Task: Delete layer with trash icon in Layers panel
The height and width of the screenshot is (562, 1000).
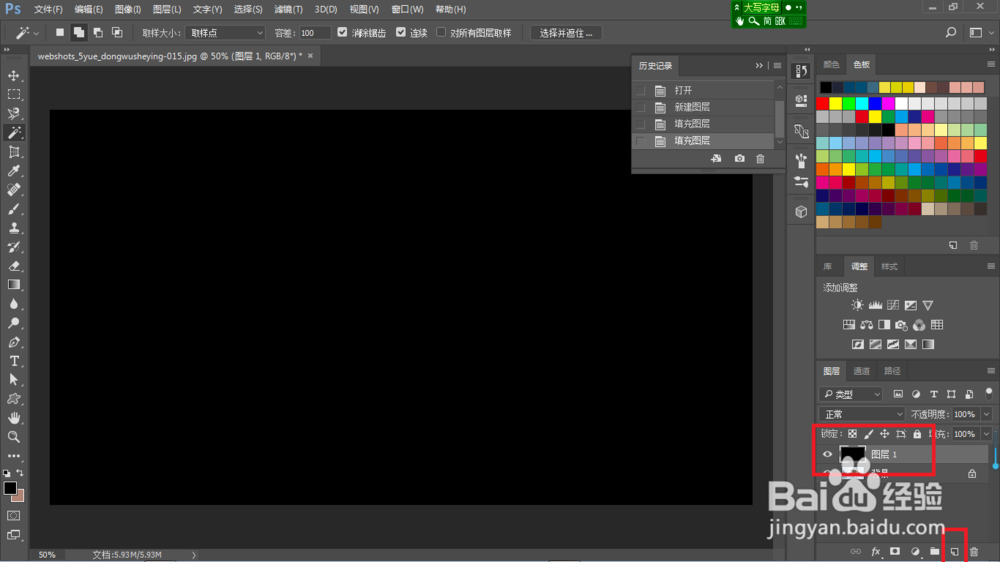Action: (x=974, y=551)
